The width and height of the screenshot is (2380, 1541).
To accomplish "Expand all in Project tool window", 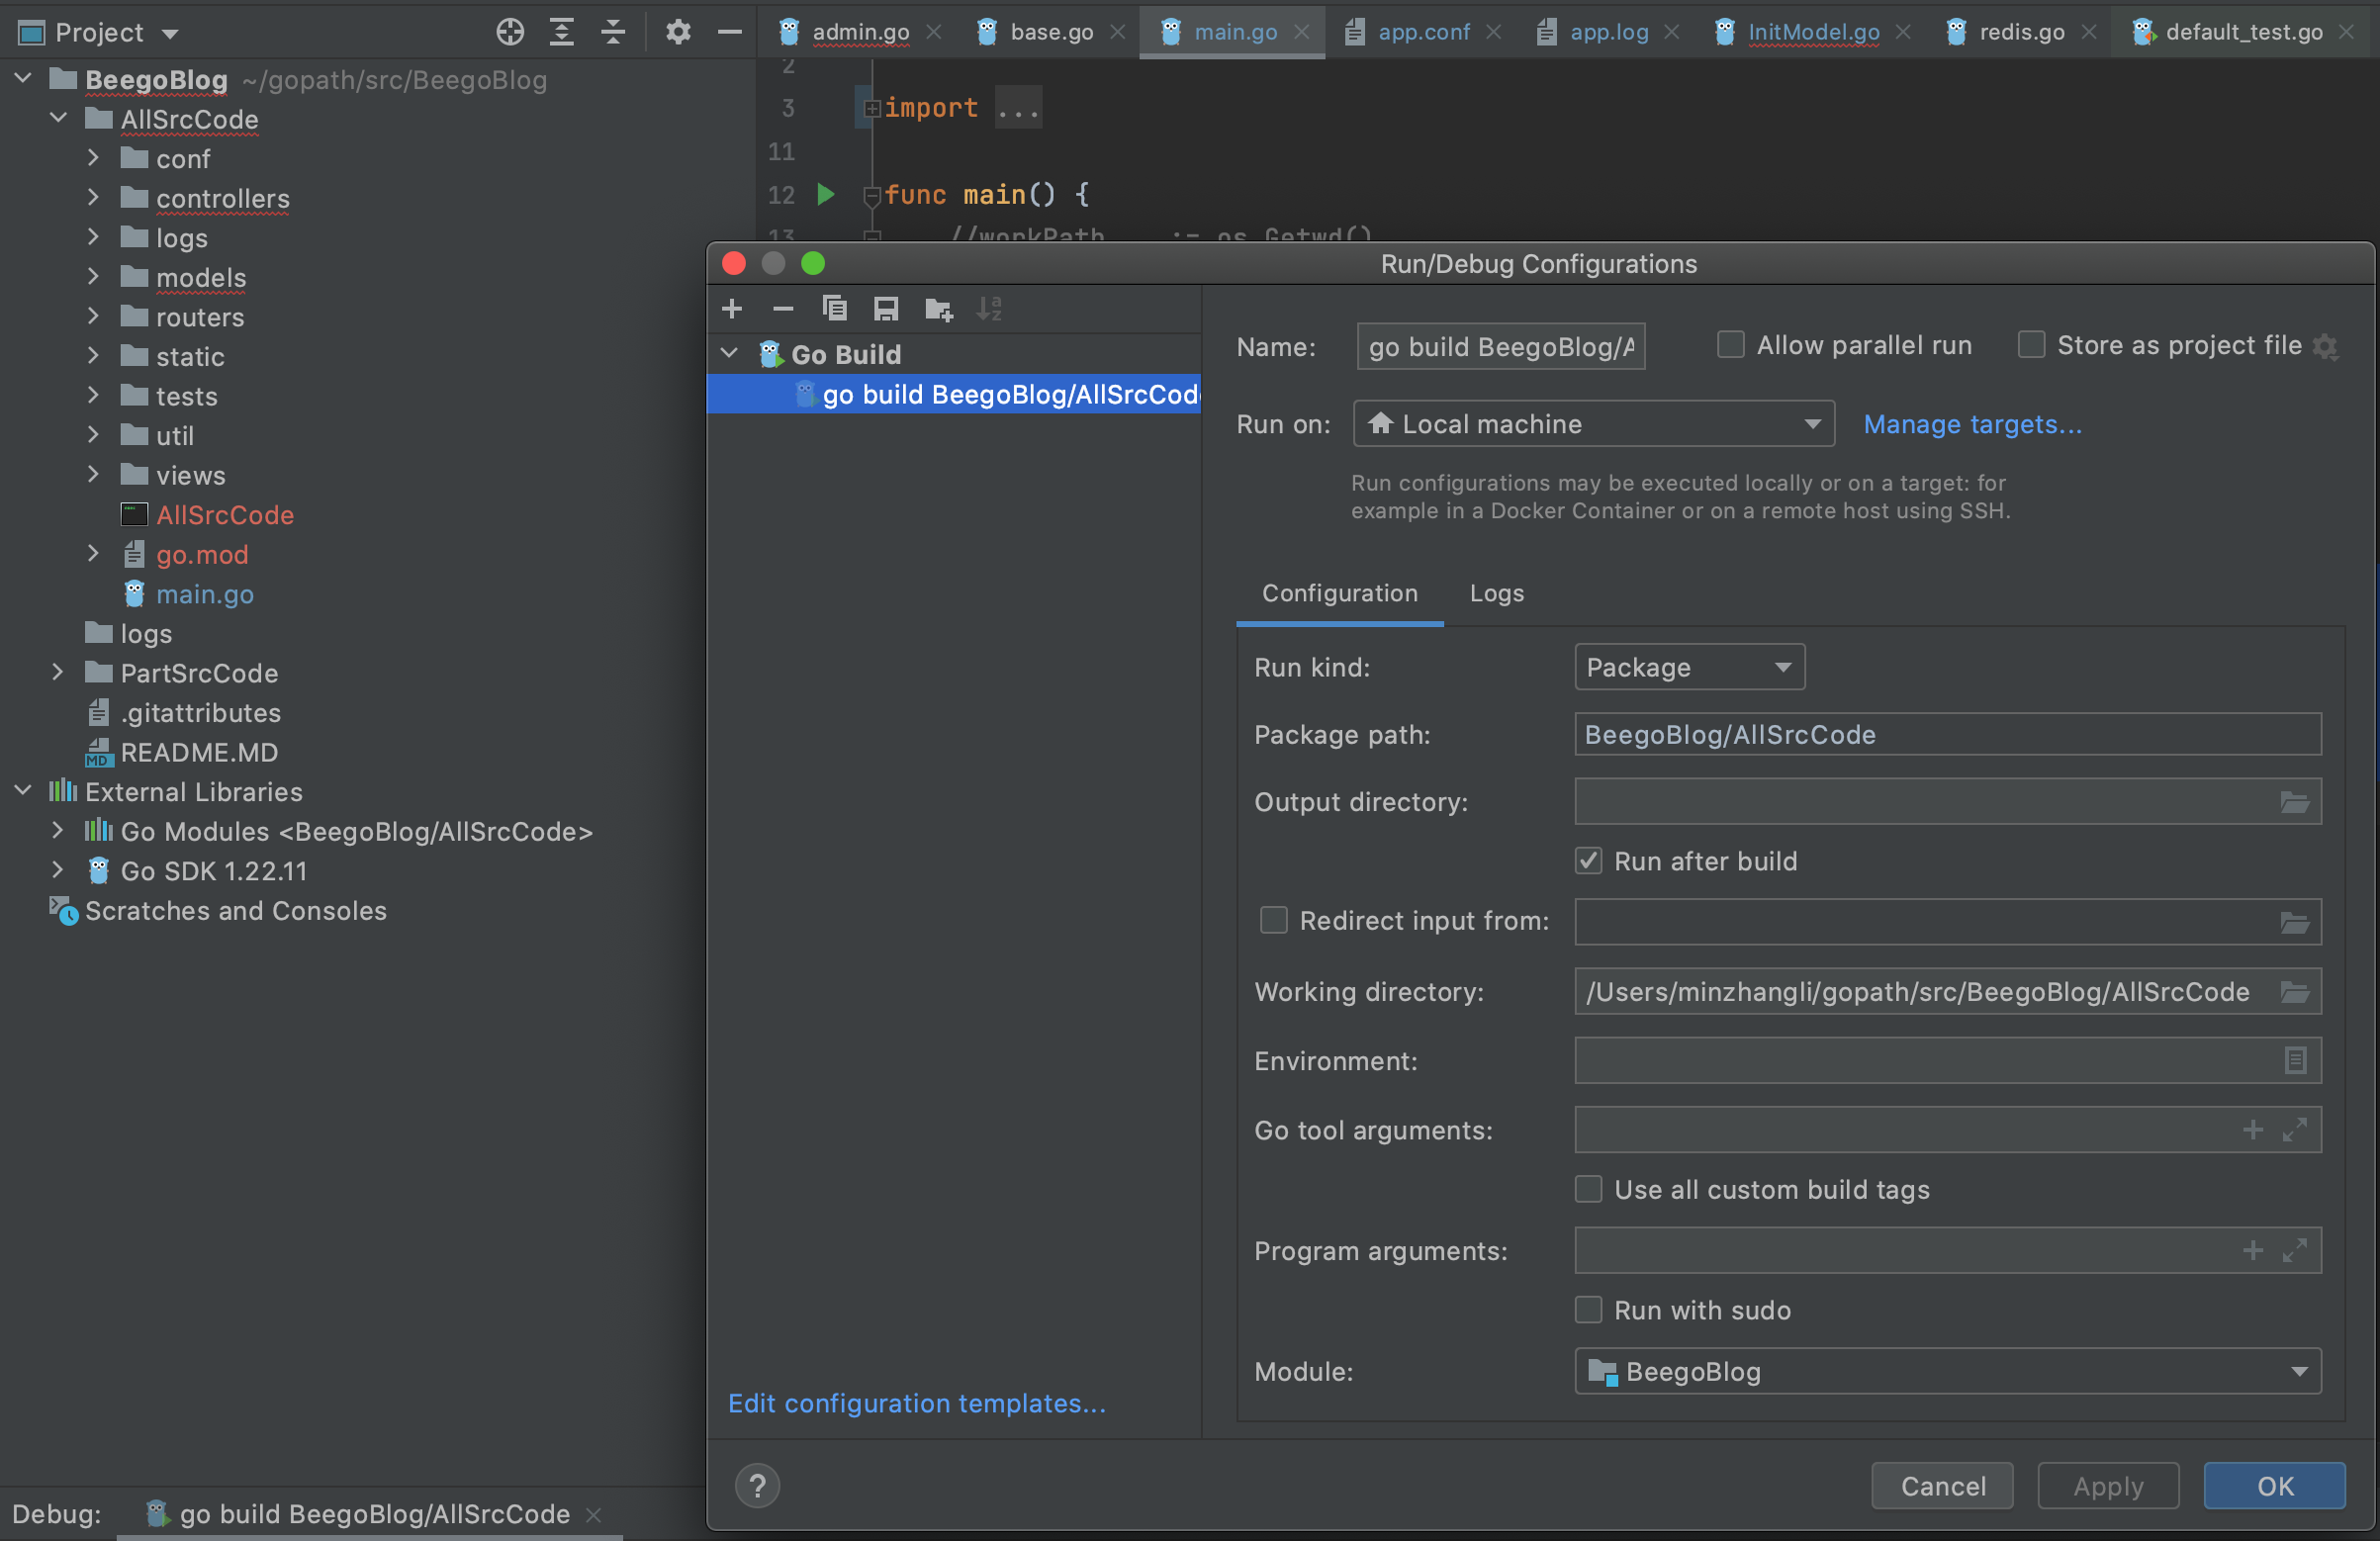I will (562, 32).
